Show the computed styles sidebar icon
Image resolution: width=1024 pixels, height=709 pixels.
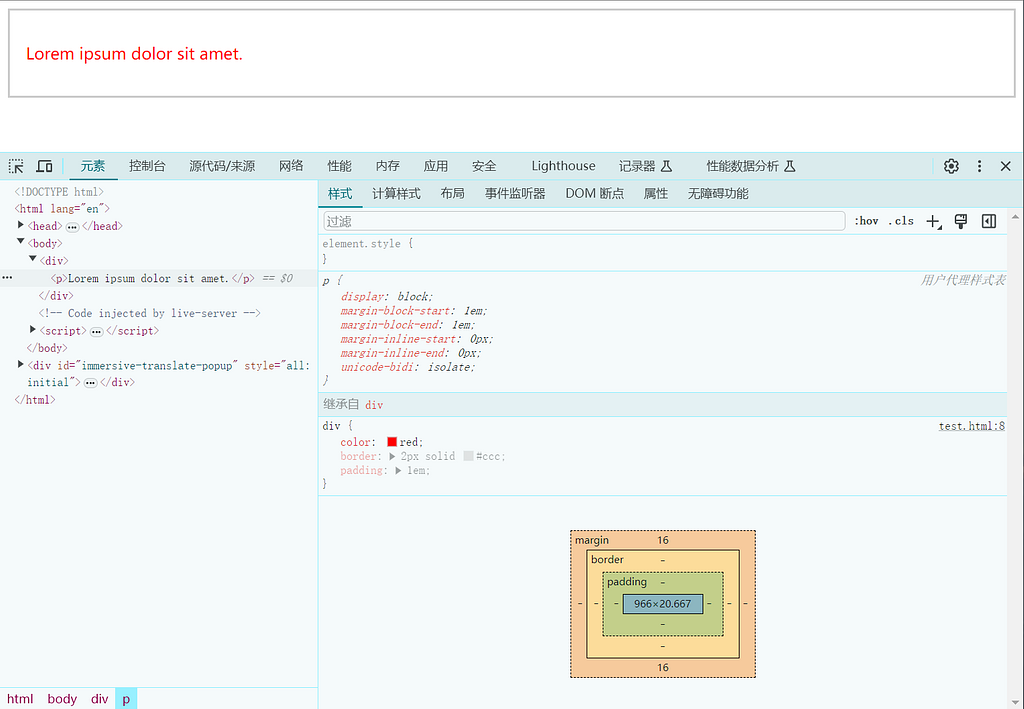989,221
